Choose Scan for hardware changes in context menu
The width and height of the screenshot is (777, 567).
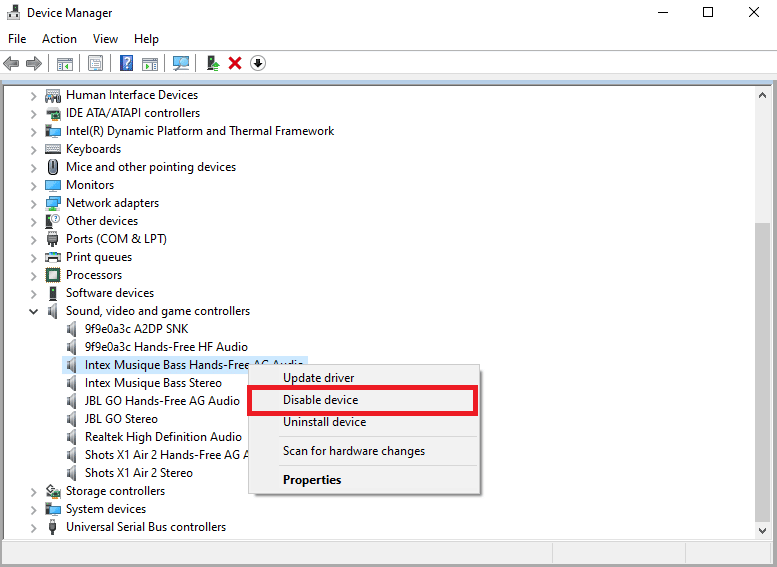(364, 451)
